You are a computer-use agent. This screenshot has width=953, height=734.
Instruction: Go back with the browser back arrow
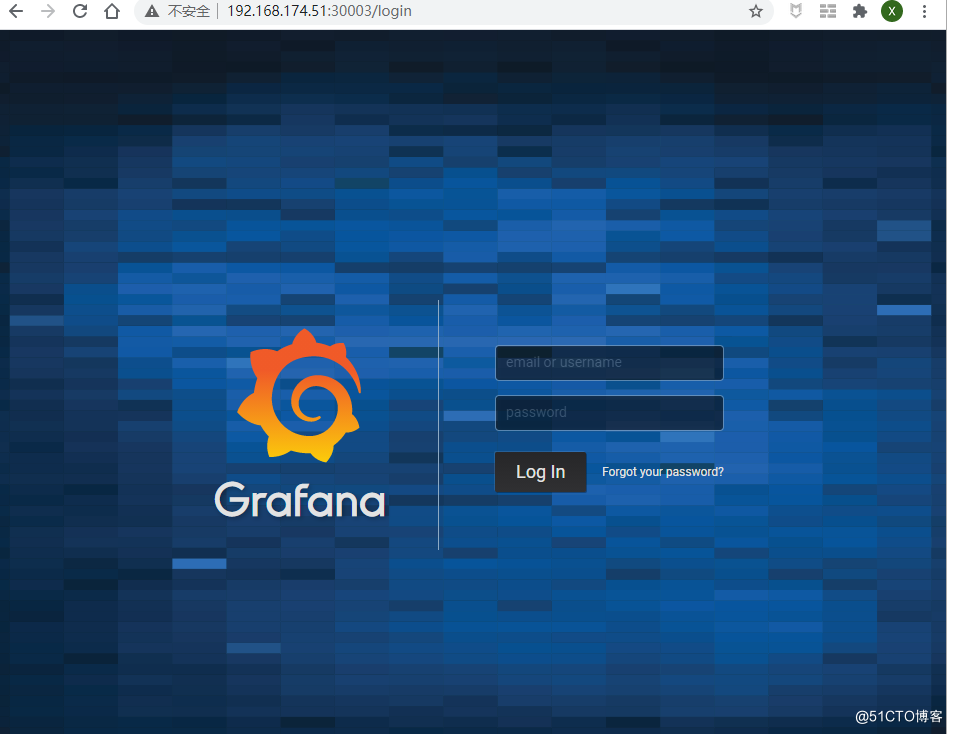click(16, 11)
